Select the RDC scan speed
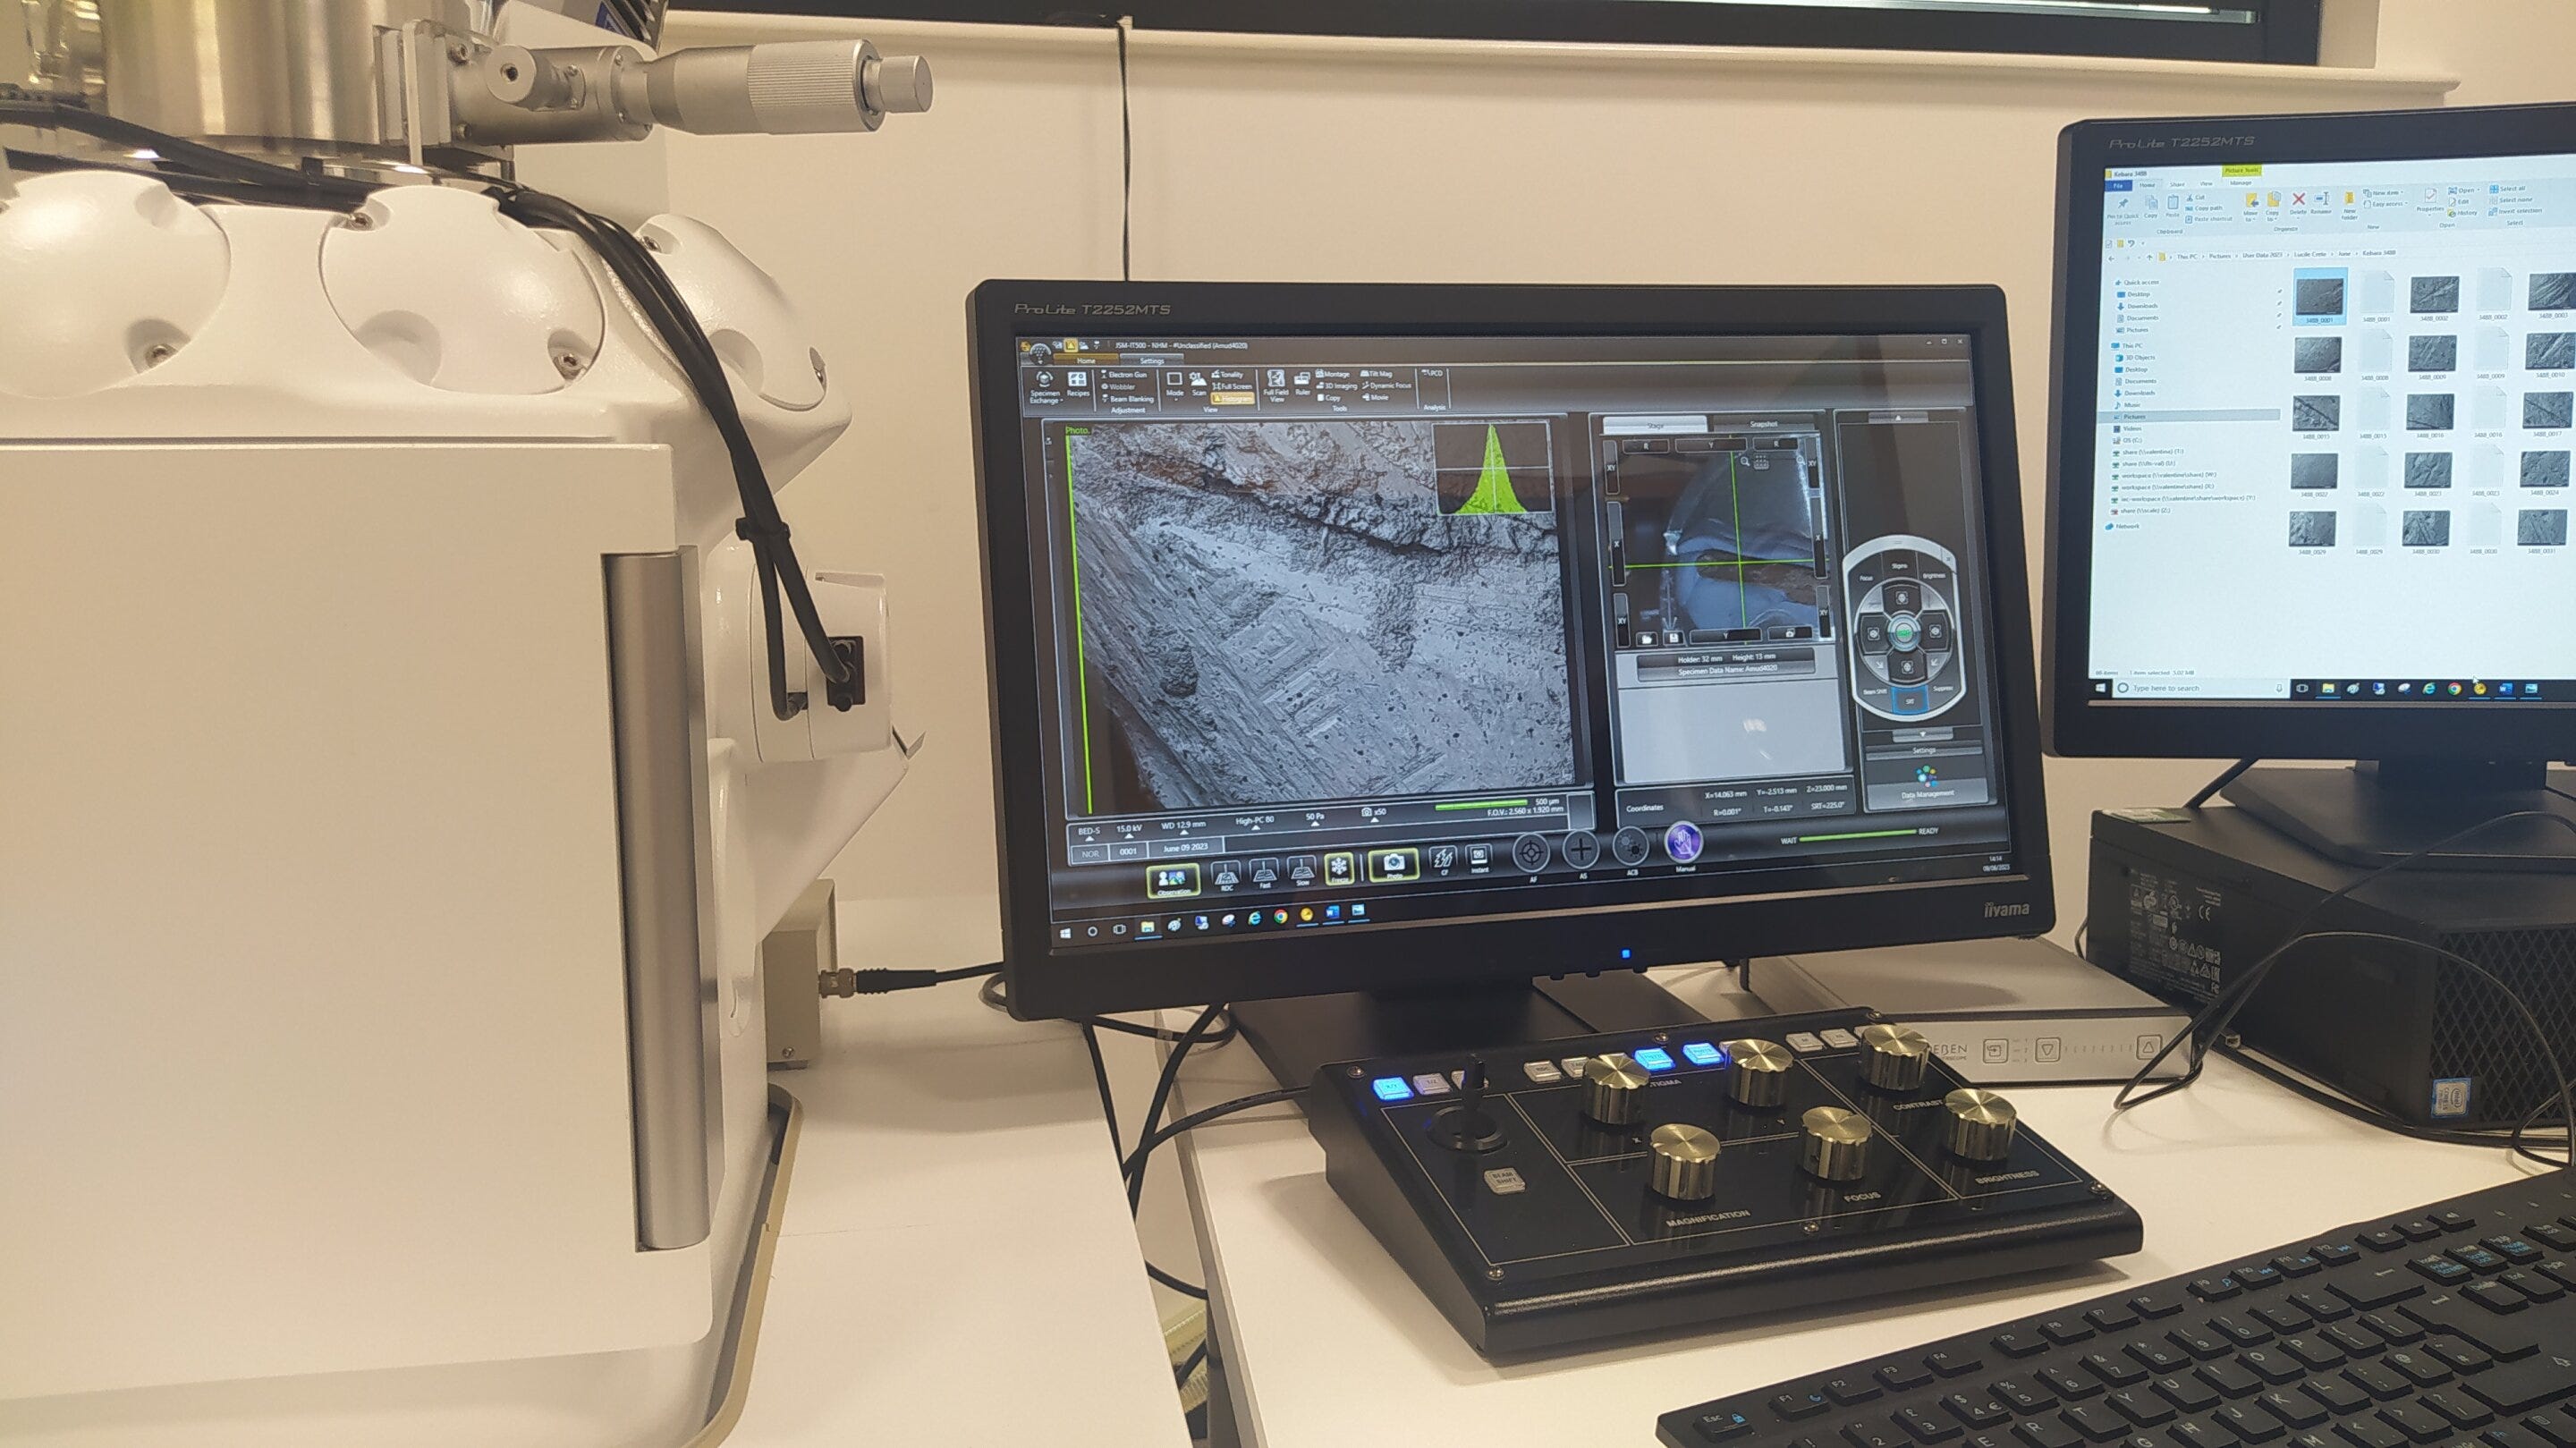2576x1448 pixels. click(x=1226, y=876)
